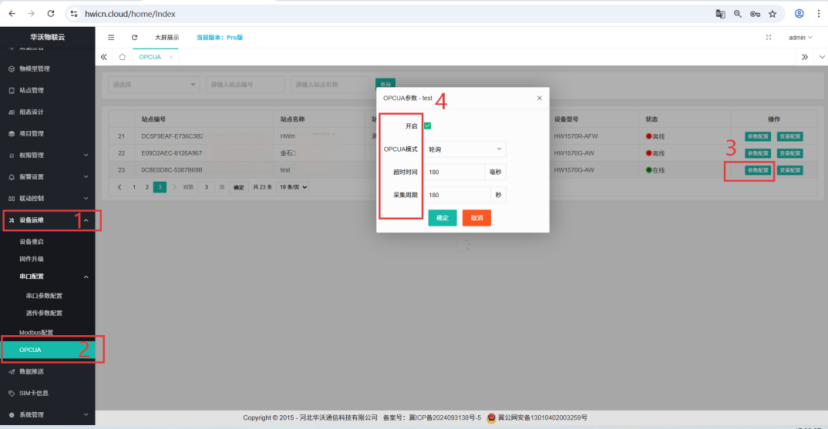The height and width of the screenshot is (429, 828).
Task: Select the OPCUA page tab
Action: coord(150,57)
